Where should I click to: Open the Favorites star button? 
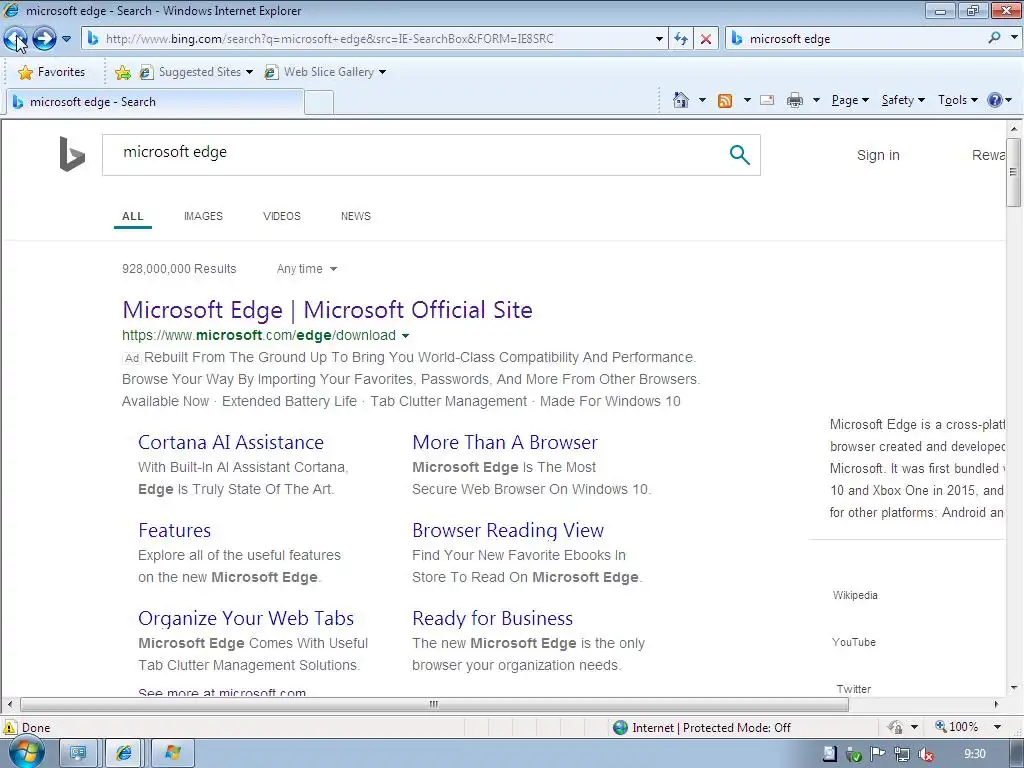point(52,72)
